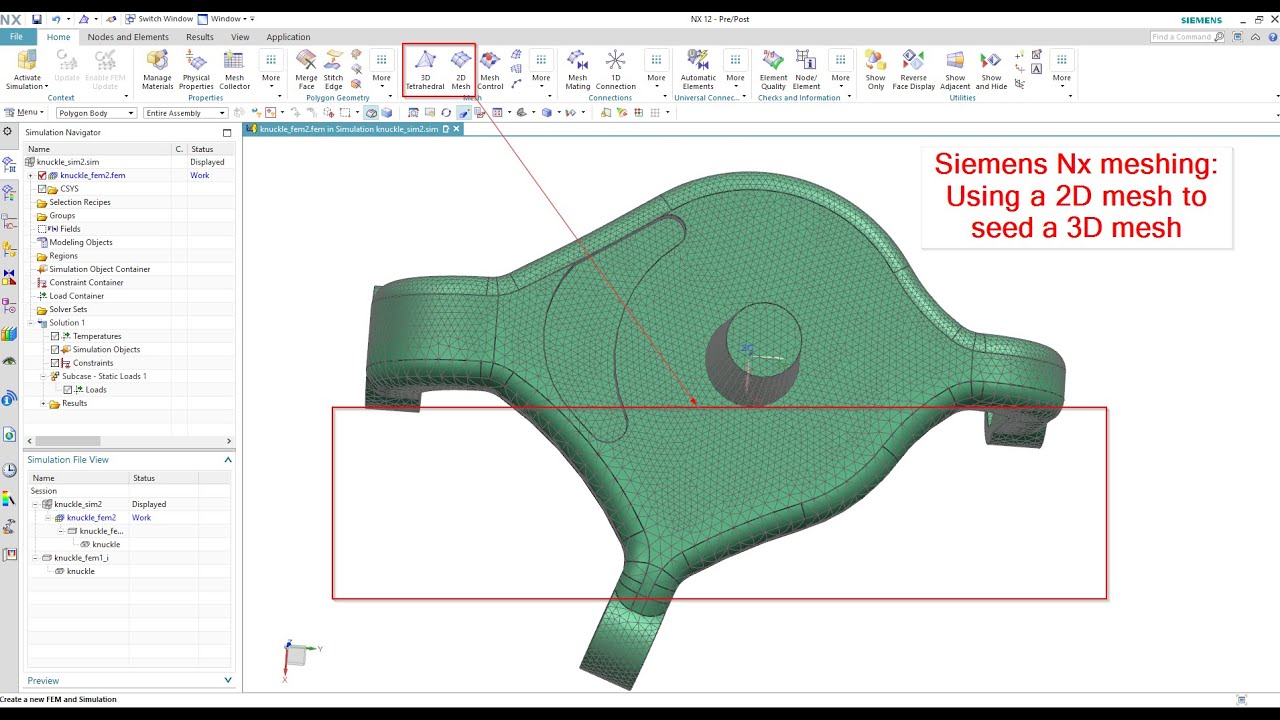Click the 3D Tetrahedral mesh tool
This screenshot has width=1280, height=720.
click(425, 69)
